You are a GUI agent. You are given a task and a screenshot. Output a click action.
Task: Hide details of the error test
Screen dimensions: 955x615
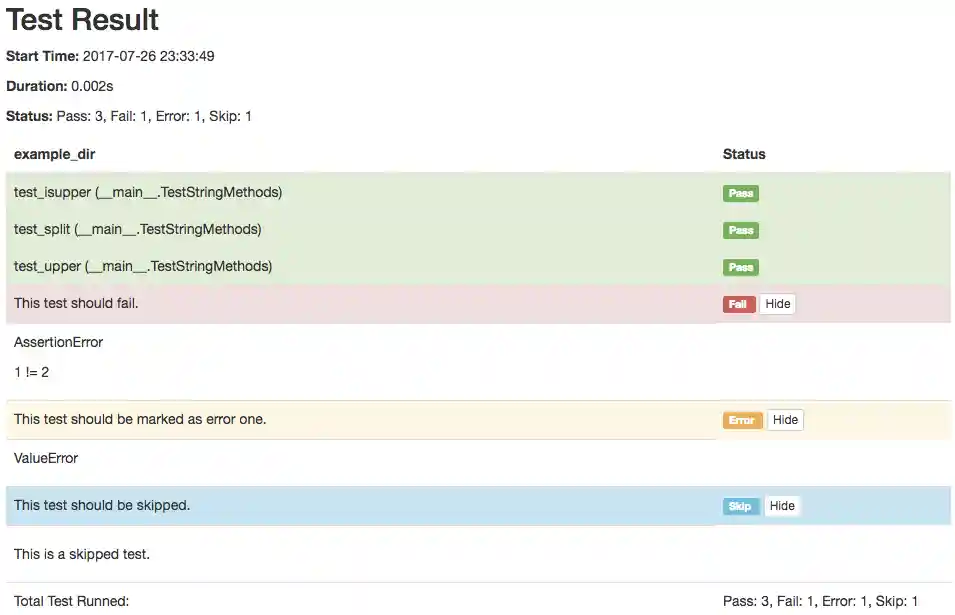coord(785,420)
